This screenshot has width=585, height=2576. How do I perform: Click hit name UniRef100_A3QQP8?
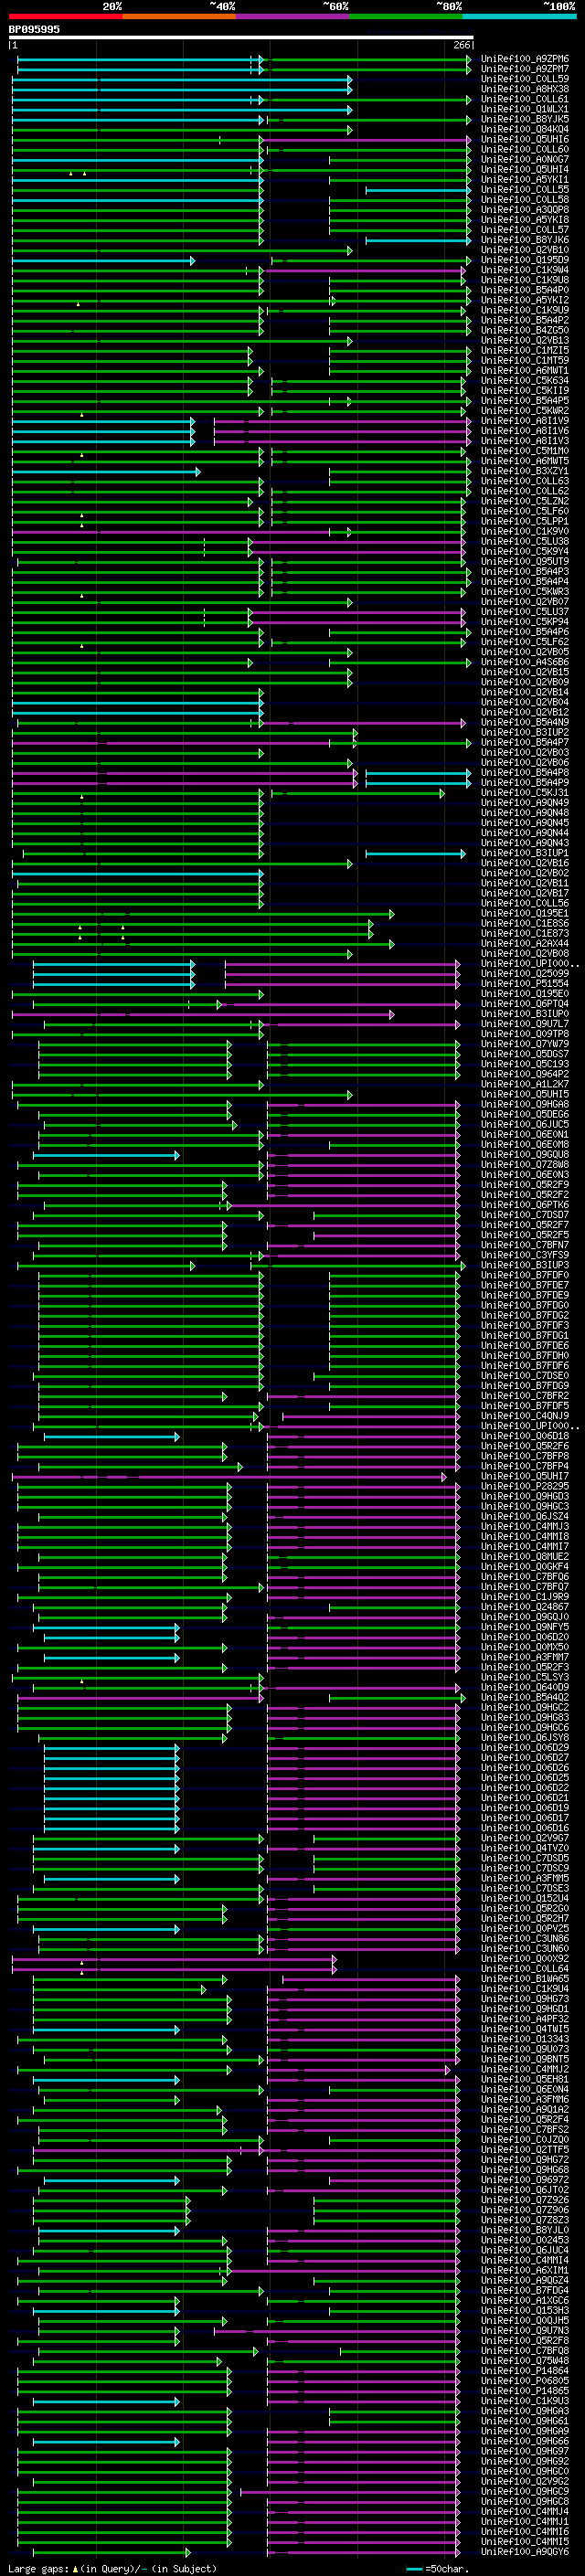(525, 210)
